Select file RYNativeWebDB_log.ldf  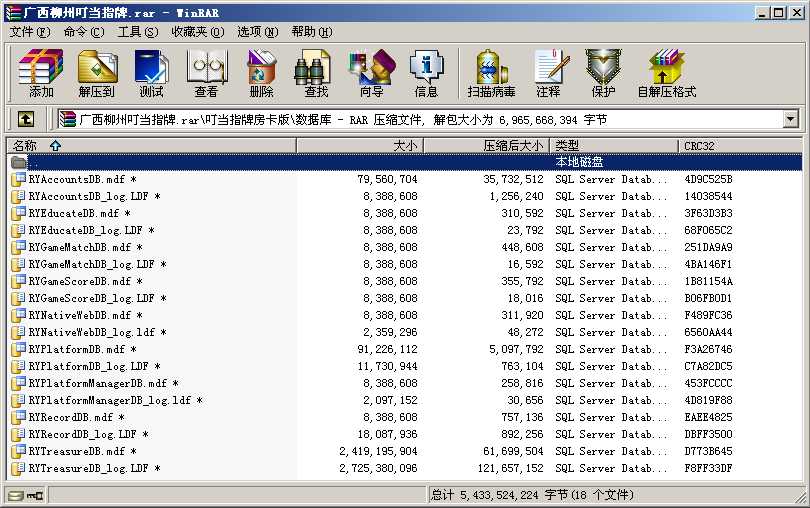[97, 332]
